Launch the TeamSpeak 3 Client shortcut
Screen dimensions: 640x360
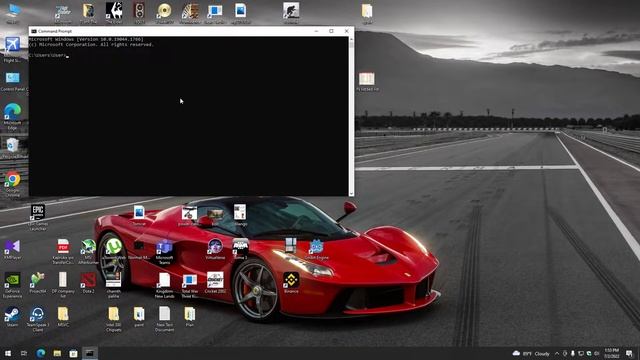click(x=38, y=319)
